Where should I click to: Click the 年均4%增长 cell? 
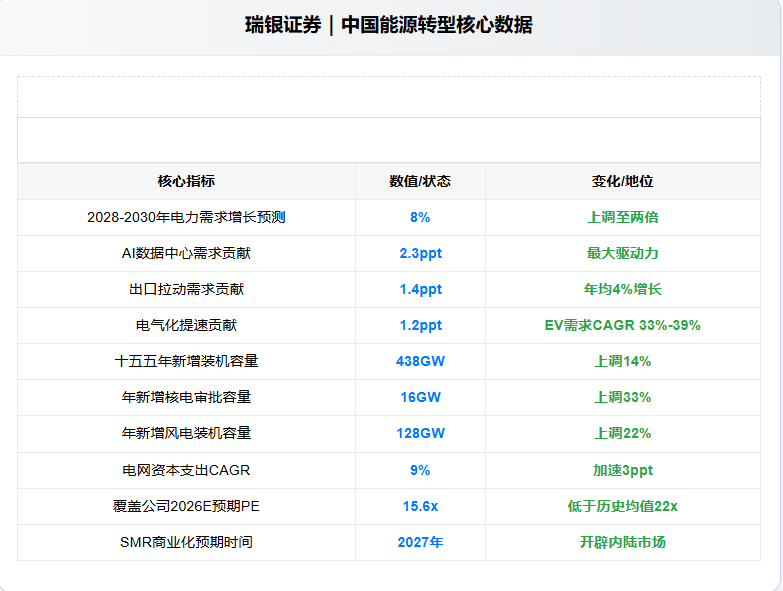(x=623, y=290)
